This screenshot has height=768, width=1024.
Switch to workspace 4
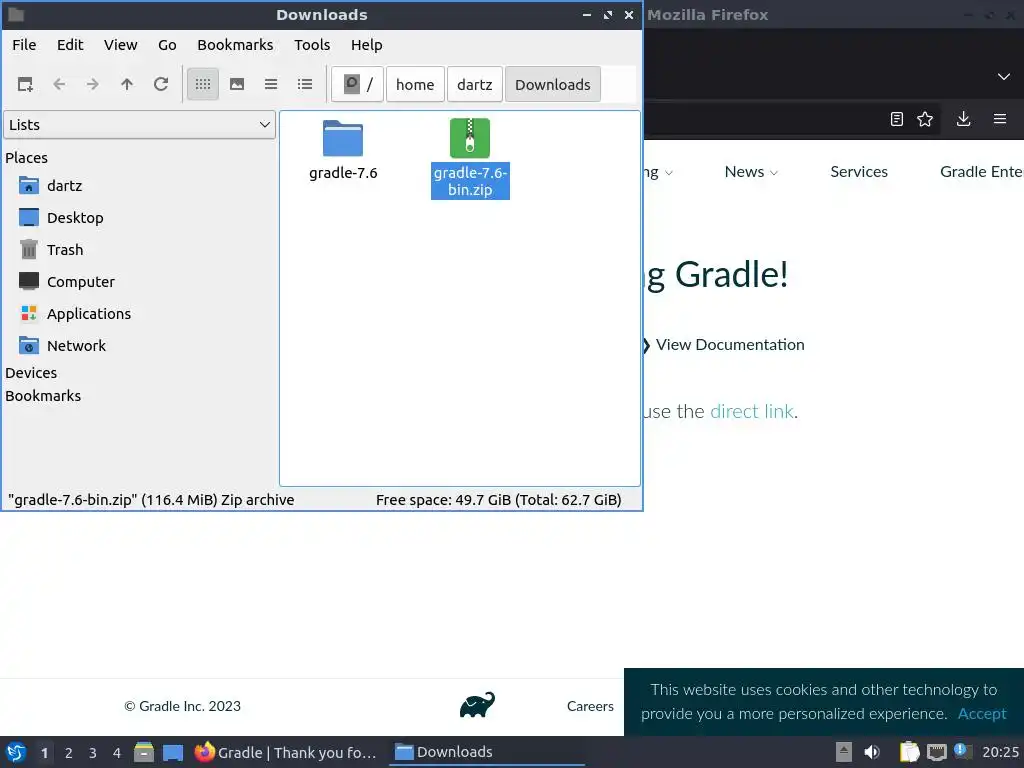(117, 753)
